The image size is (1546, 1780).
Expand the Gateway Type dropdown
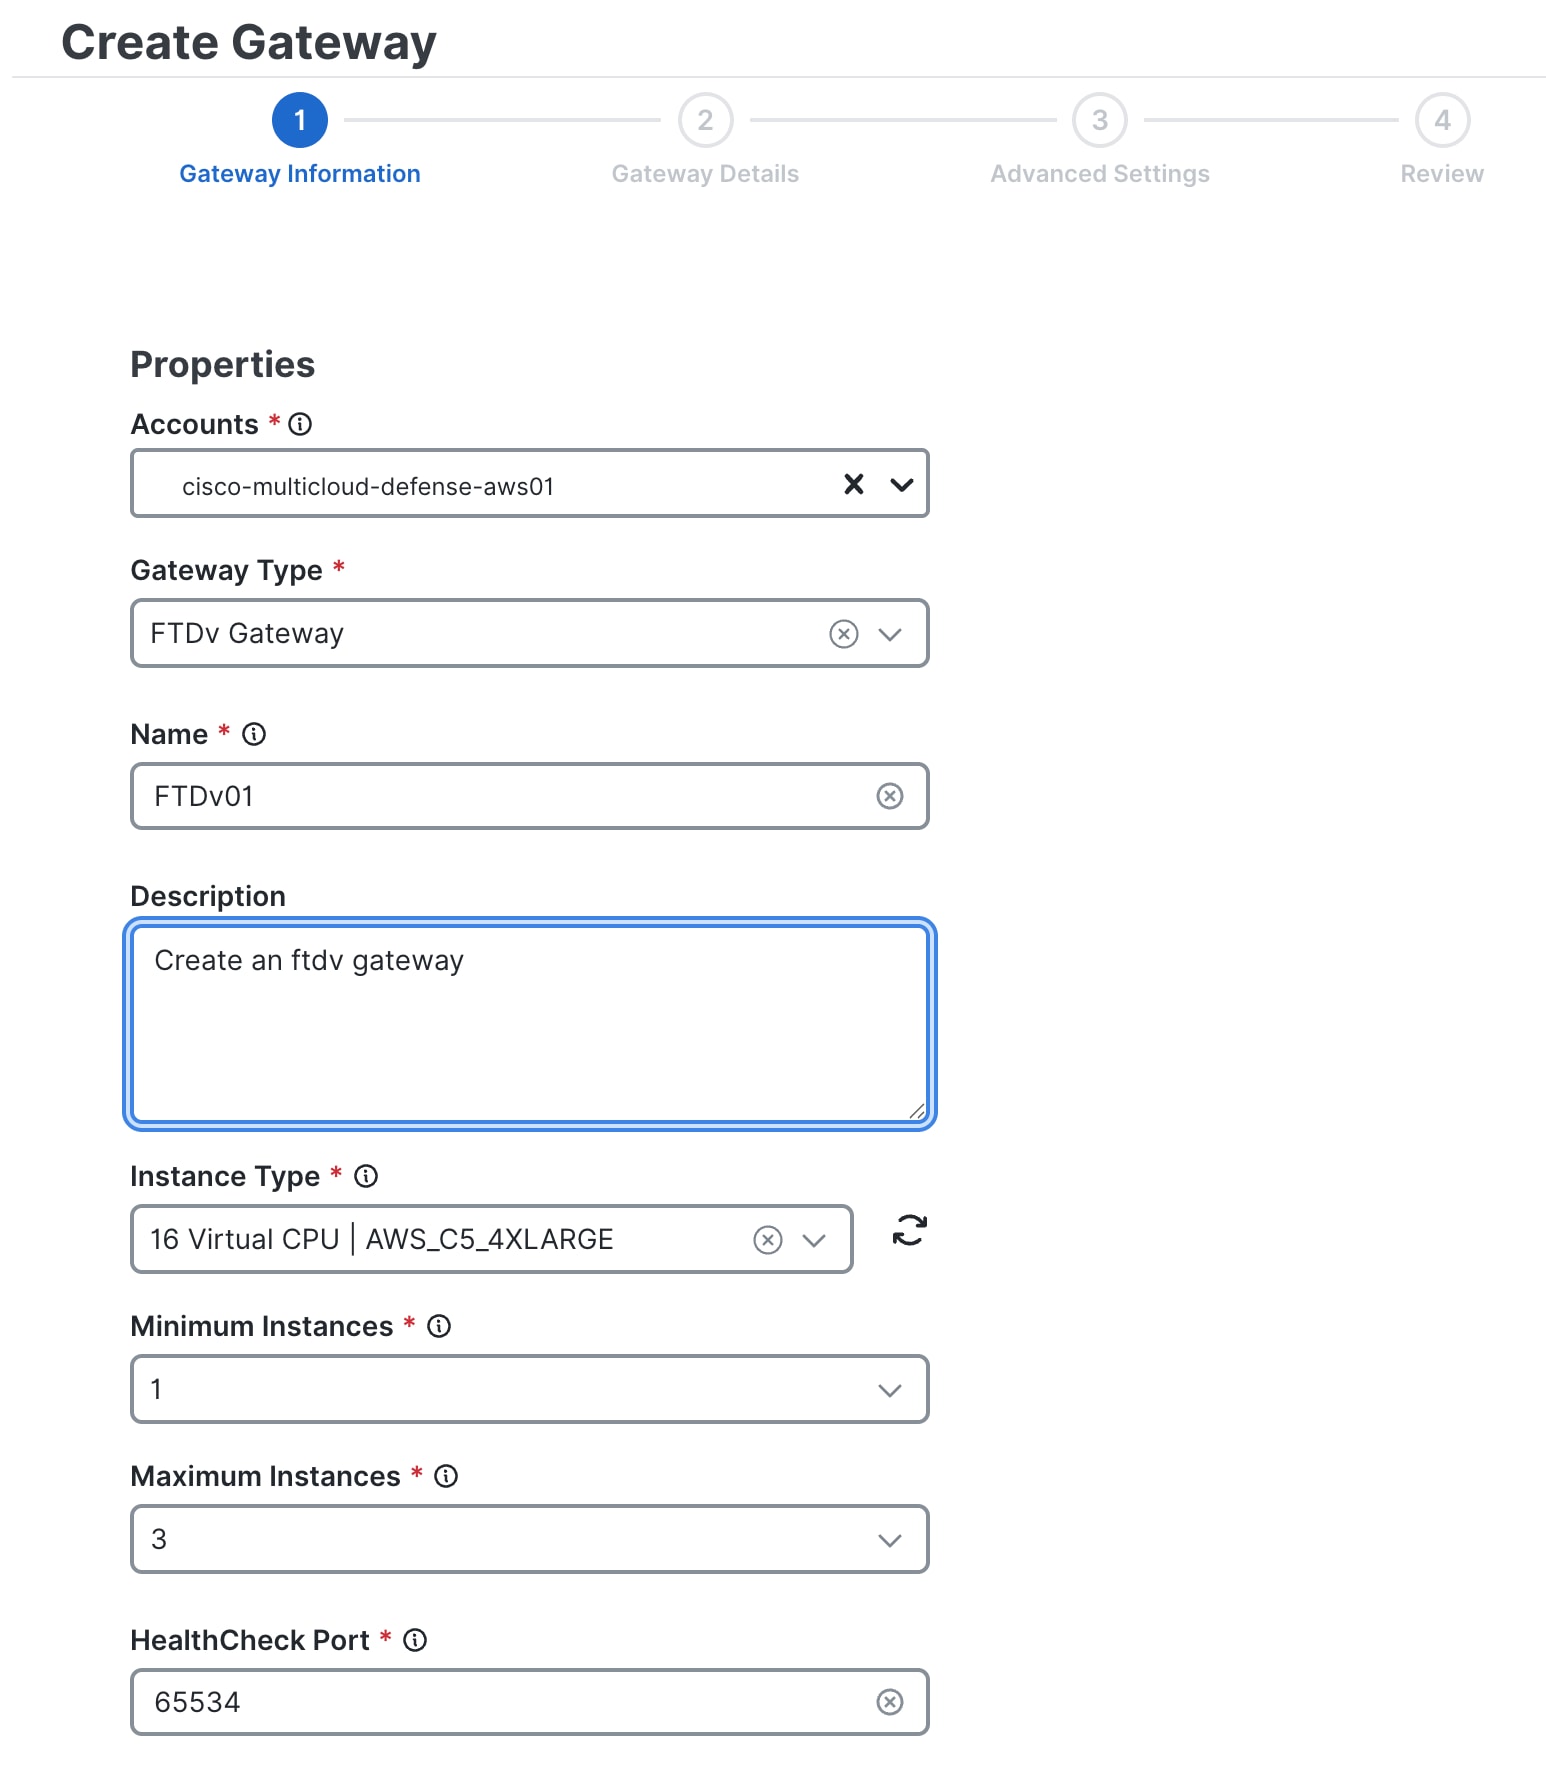pos(891,633)
